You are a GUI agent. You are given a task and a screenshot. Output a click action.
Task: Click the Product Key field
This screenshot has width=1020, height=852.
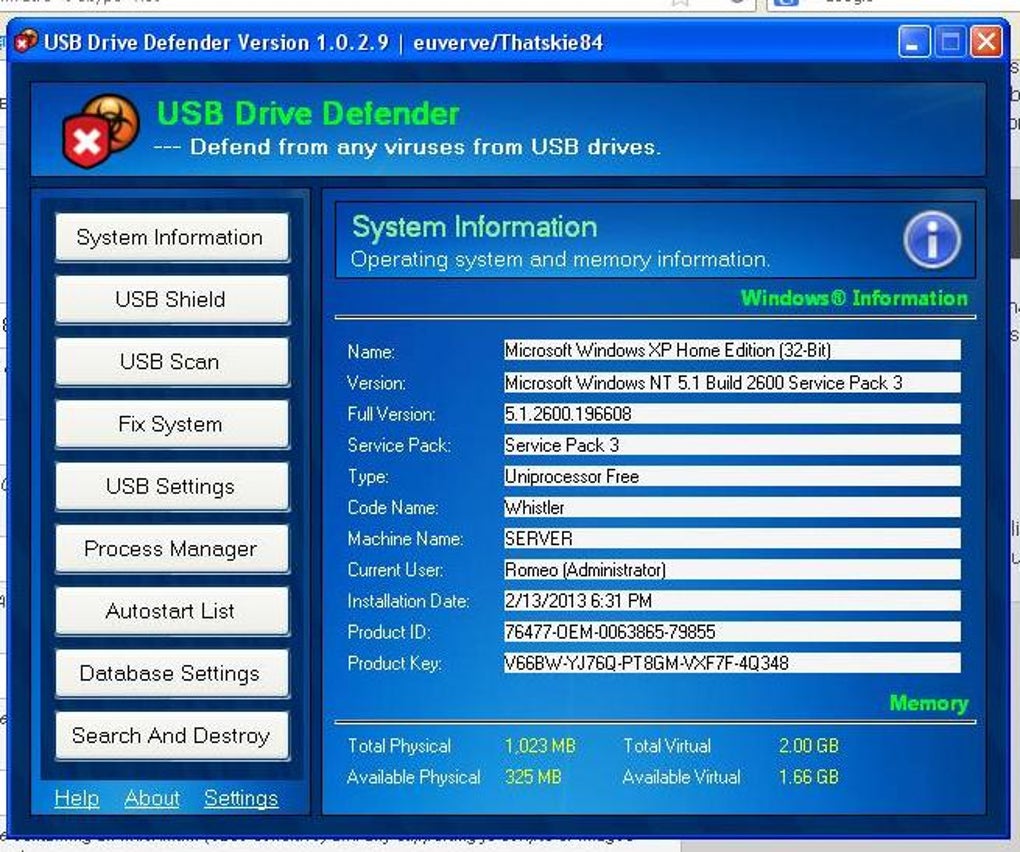point(732,663)
